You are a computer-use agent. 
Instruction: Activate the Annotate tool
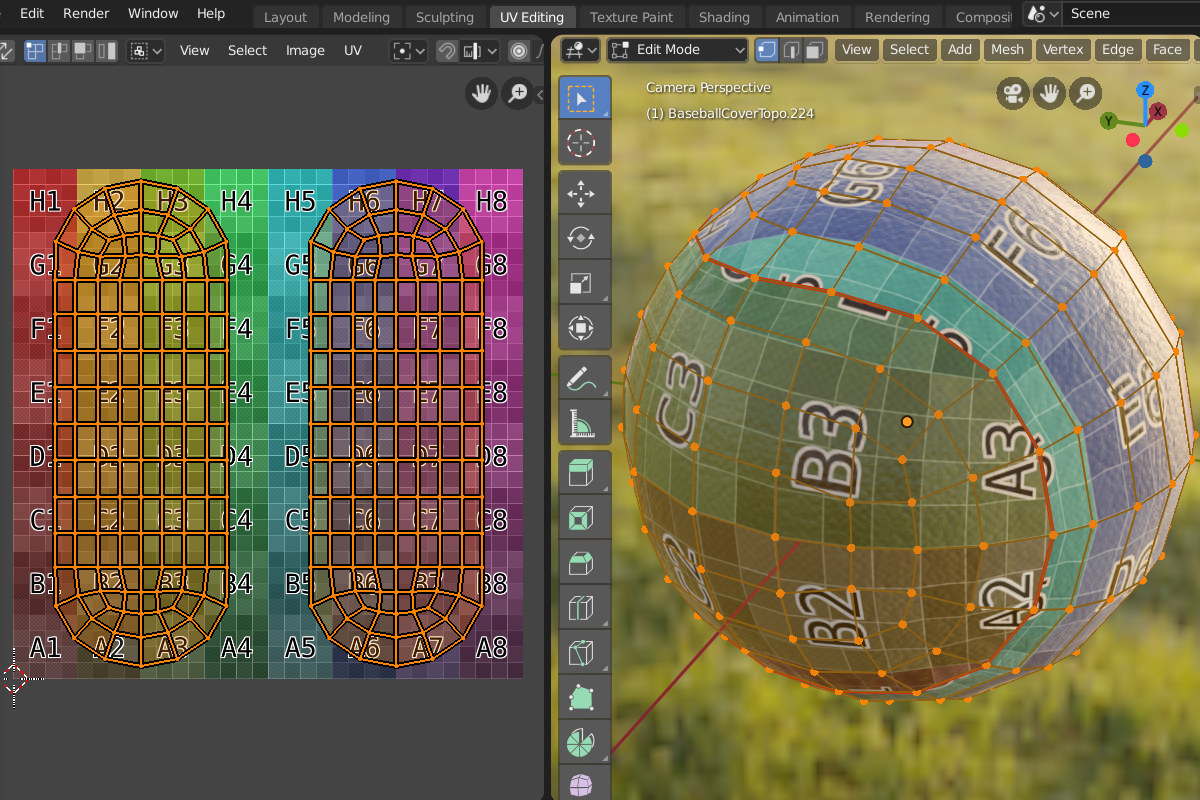(584, 375)
